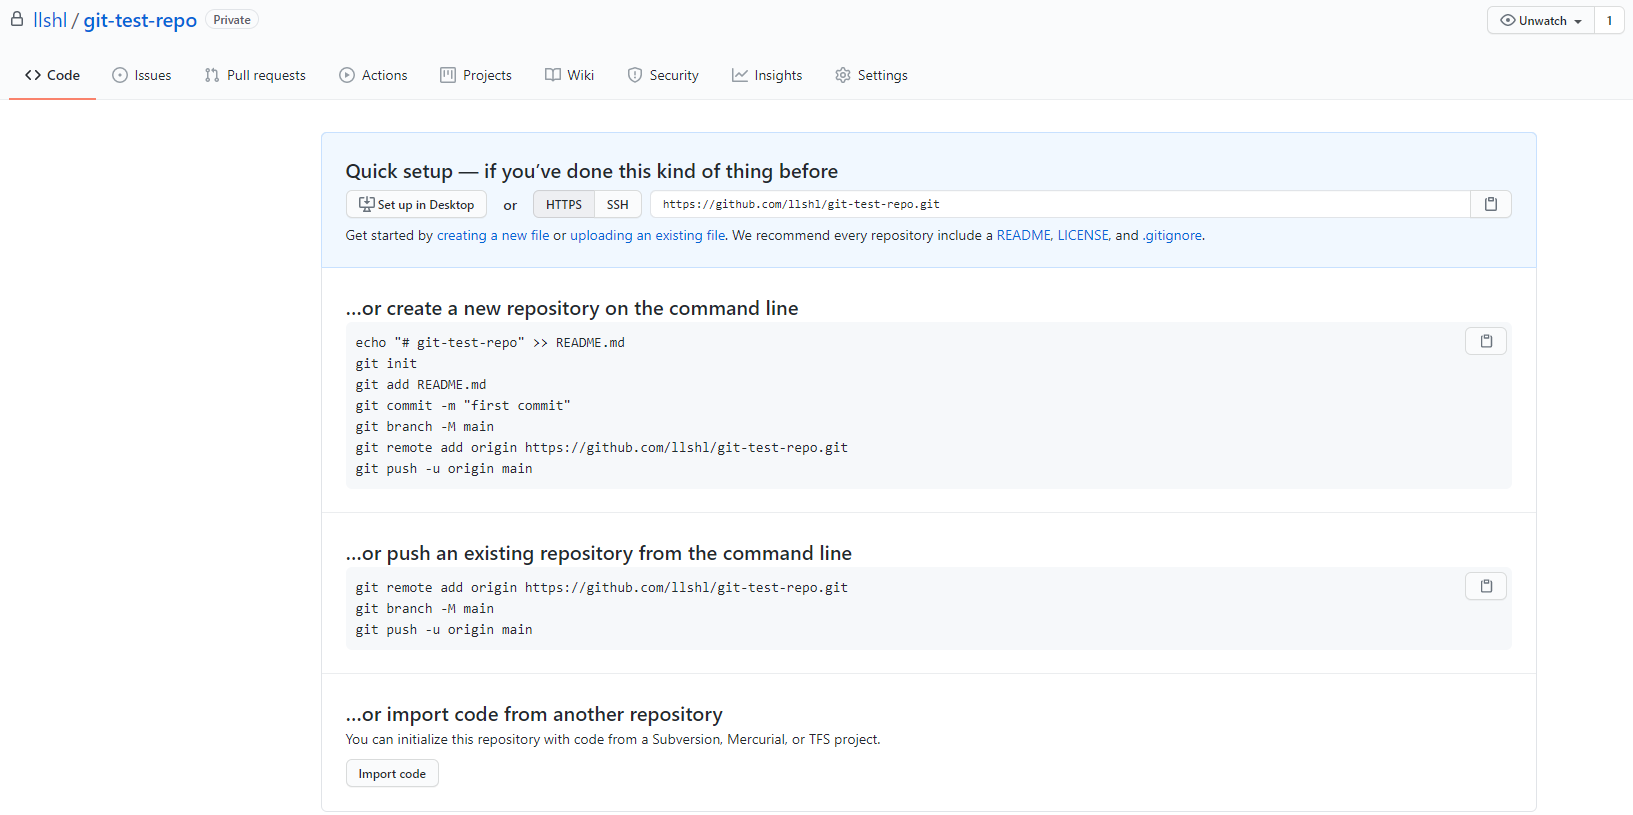Image resolution: width=1633 pixels, height=815 pixels.
Task: Follow the creating a new file link
Action: pos(493,235)
